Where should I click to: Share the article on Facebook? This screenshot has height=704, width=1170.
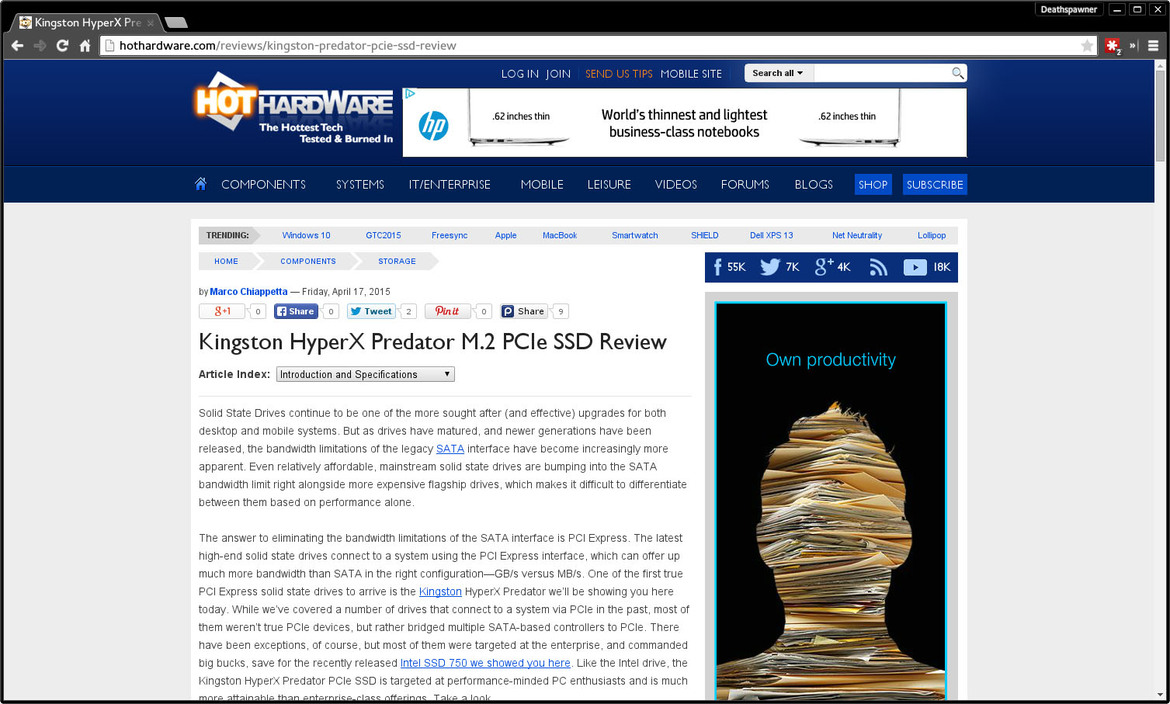[295, 311]
